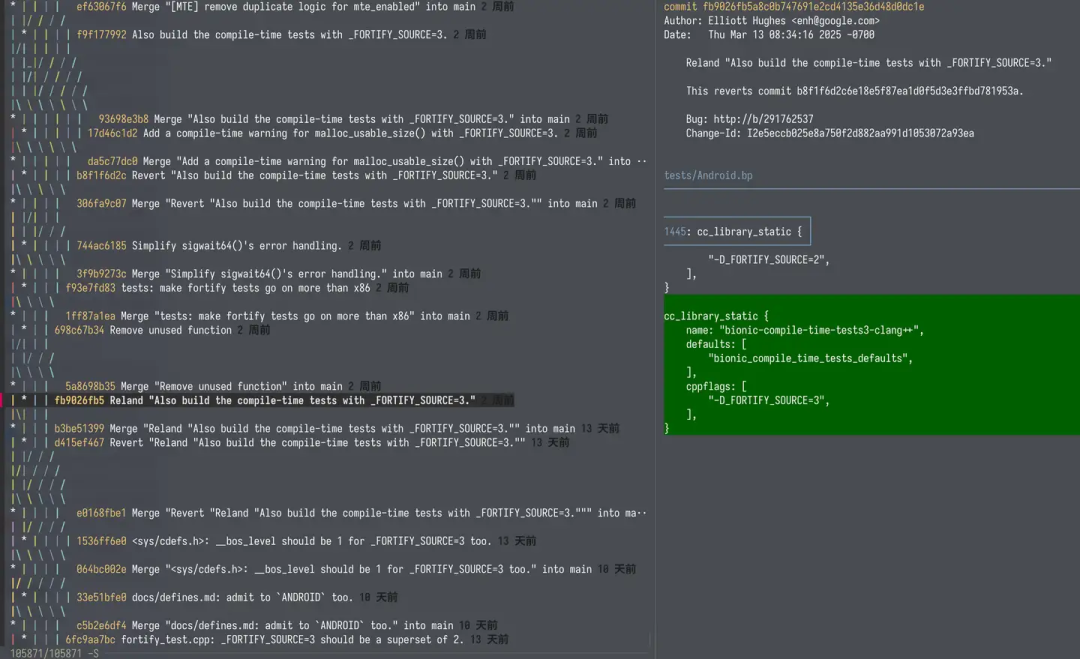
Task: Select commit 1536ff6e0 <sys/cdefs.h> __bos_level
Action: 306,541
